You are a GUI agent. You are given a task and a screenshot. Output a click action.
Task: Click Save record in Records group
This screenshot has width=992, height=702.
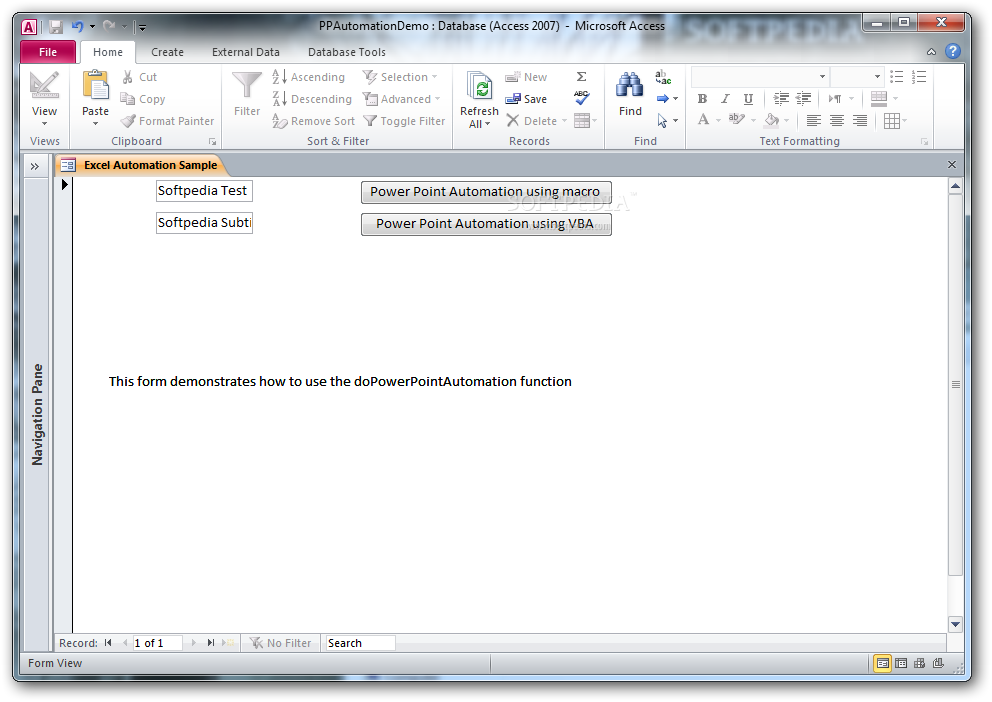(526, 99)
